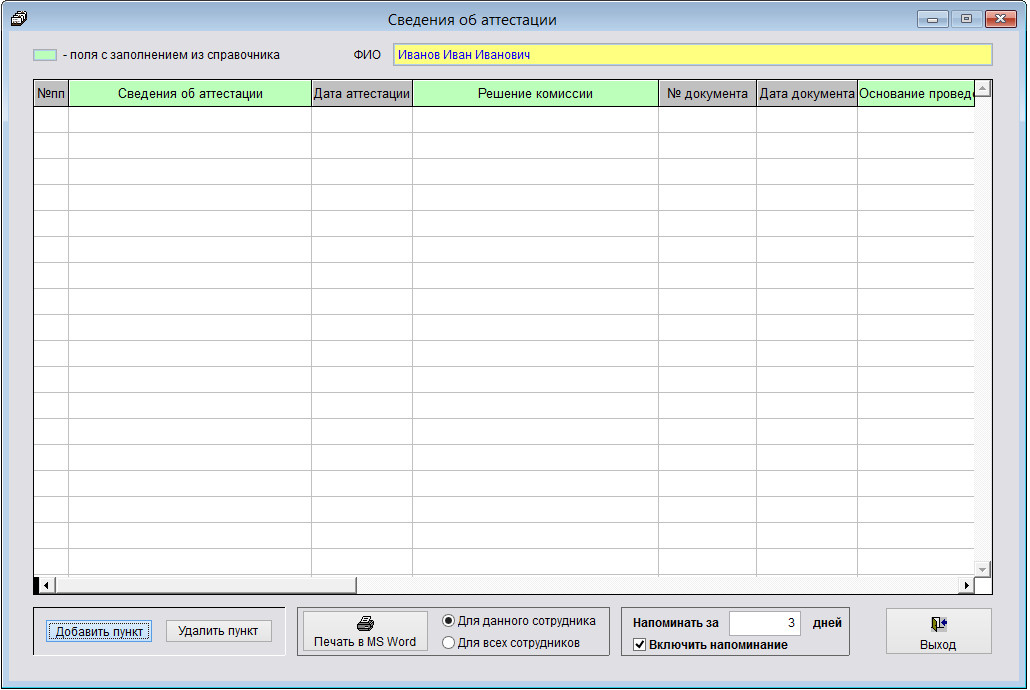The height and width of the screenshot is (690, 1030).
Task: Click first empty cell under 'Решение комиссии'
Action: click(x=535, y=120)
